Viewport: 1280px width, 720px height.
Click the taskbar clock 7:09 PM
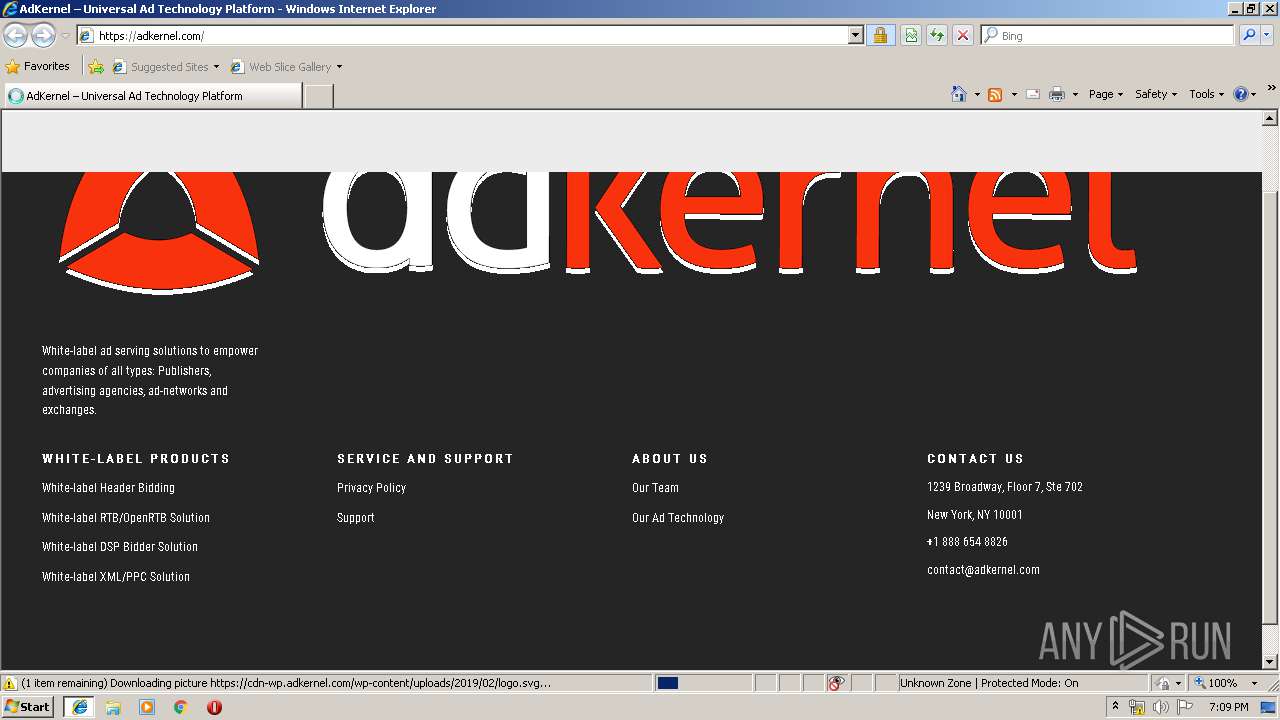point(1229,707)
